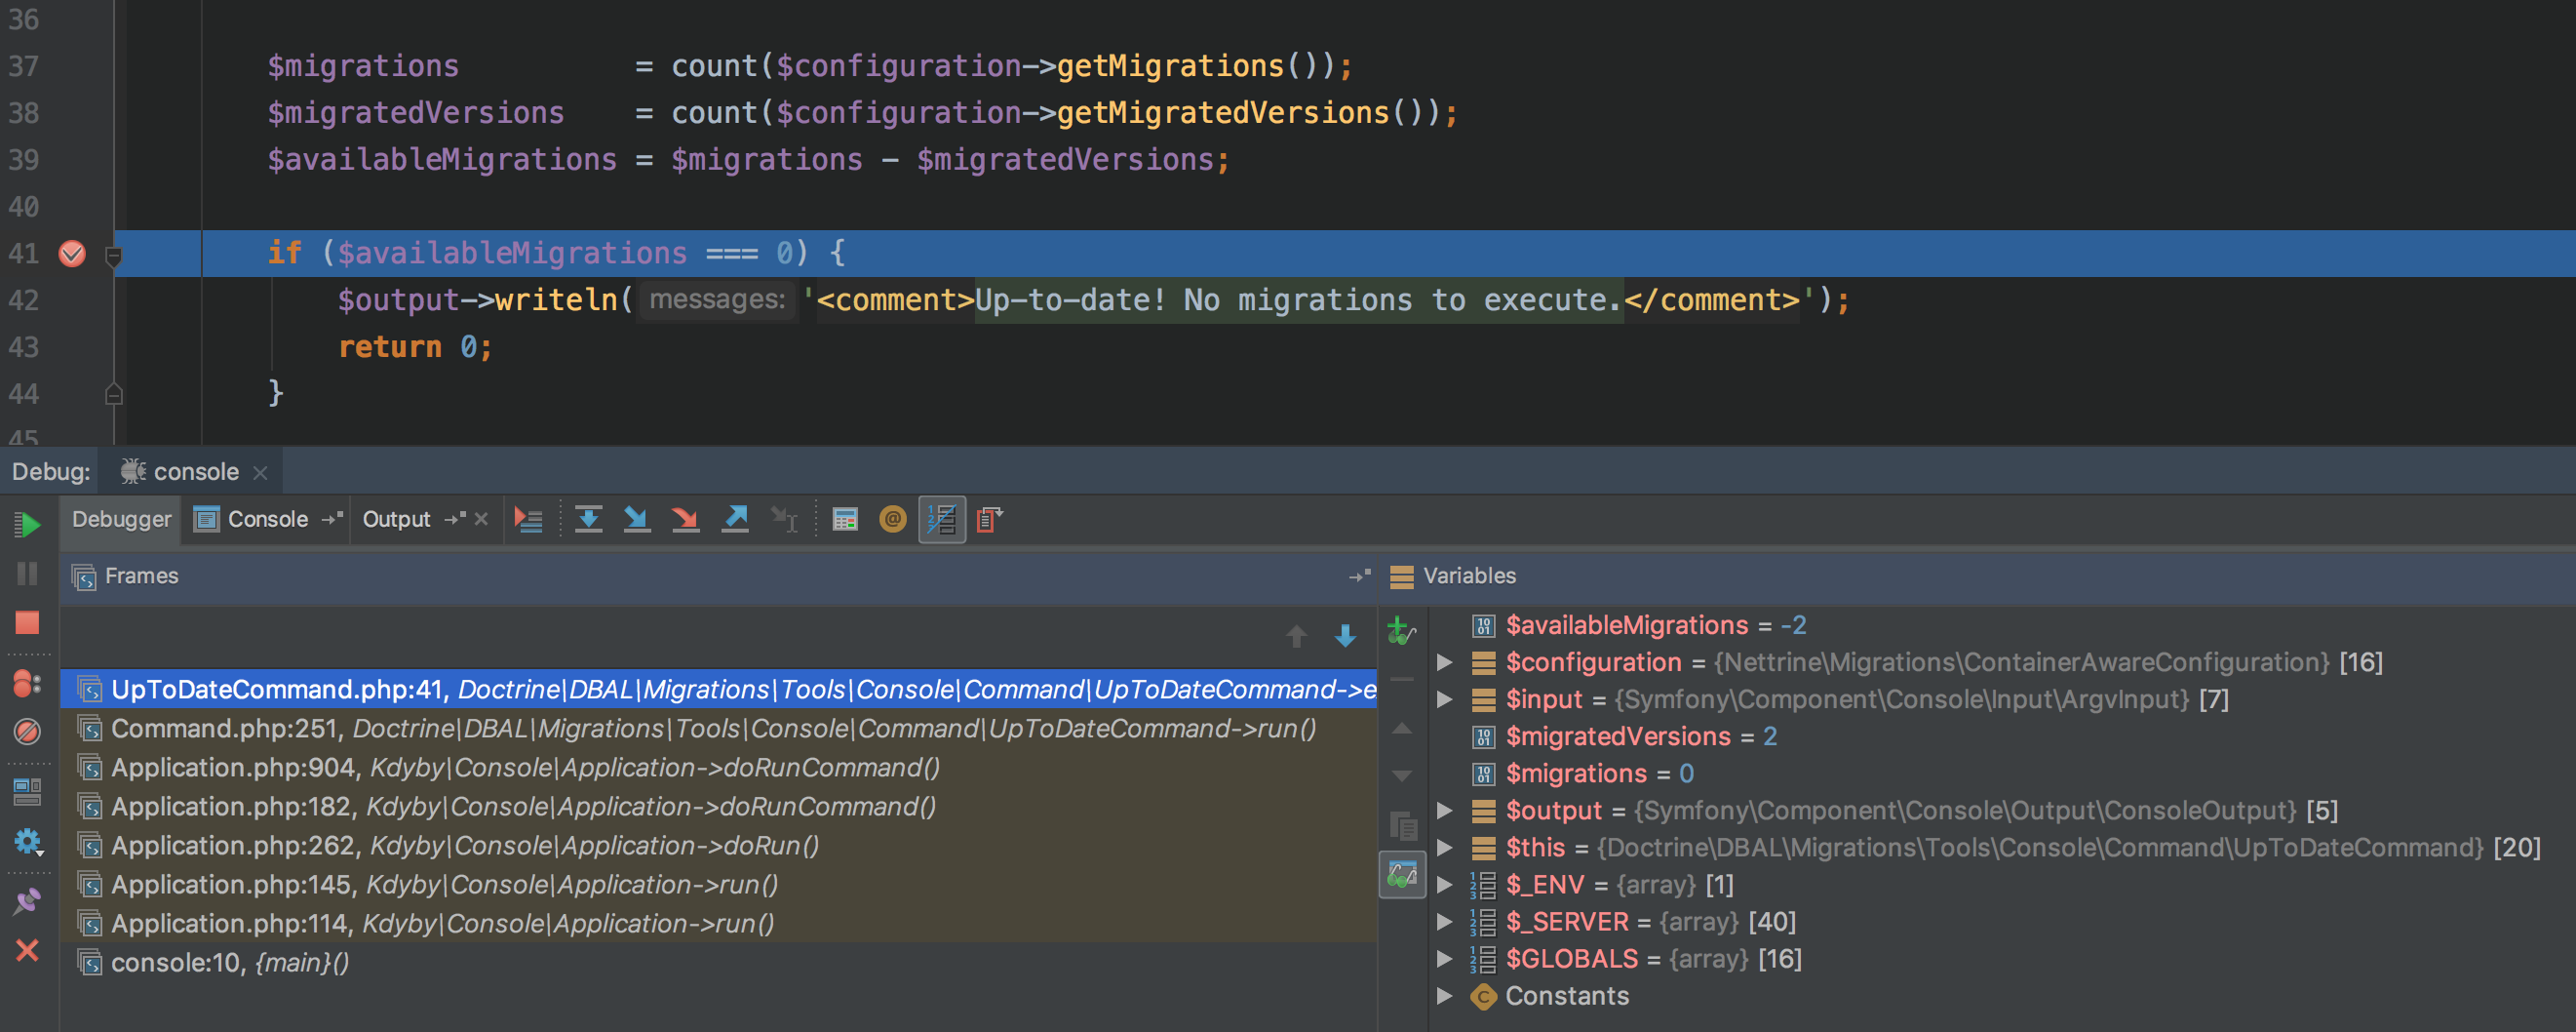Screen dimensions: 2576x1032
Task: Select previous frame with up arrow
Action: pyautogui.click(x=1296, y=636)
